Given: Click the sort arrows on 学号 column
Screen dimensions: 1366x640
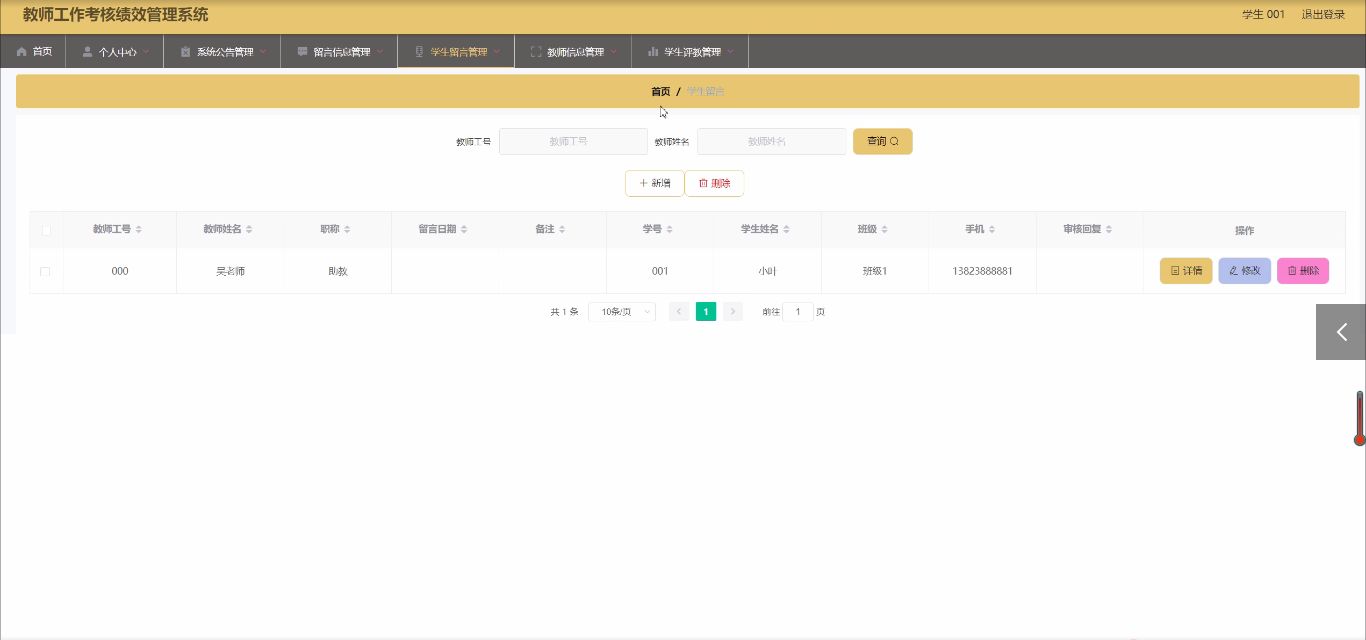Looking at the screenshot, I should click(669, 230).
